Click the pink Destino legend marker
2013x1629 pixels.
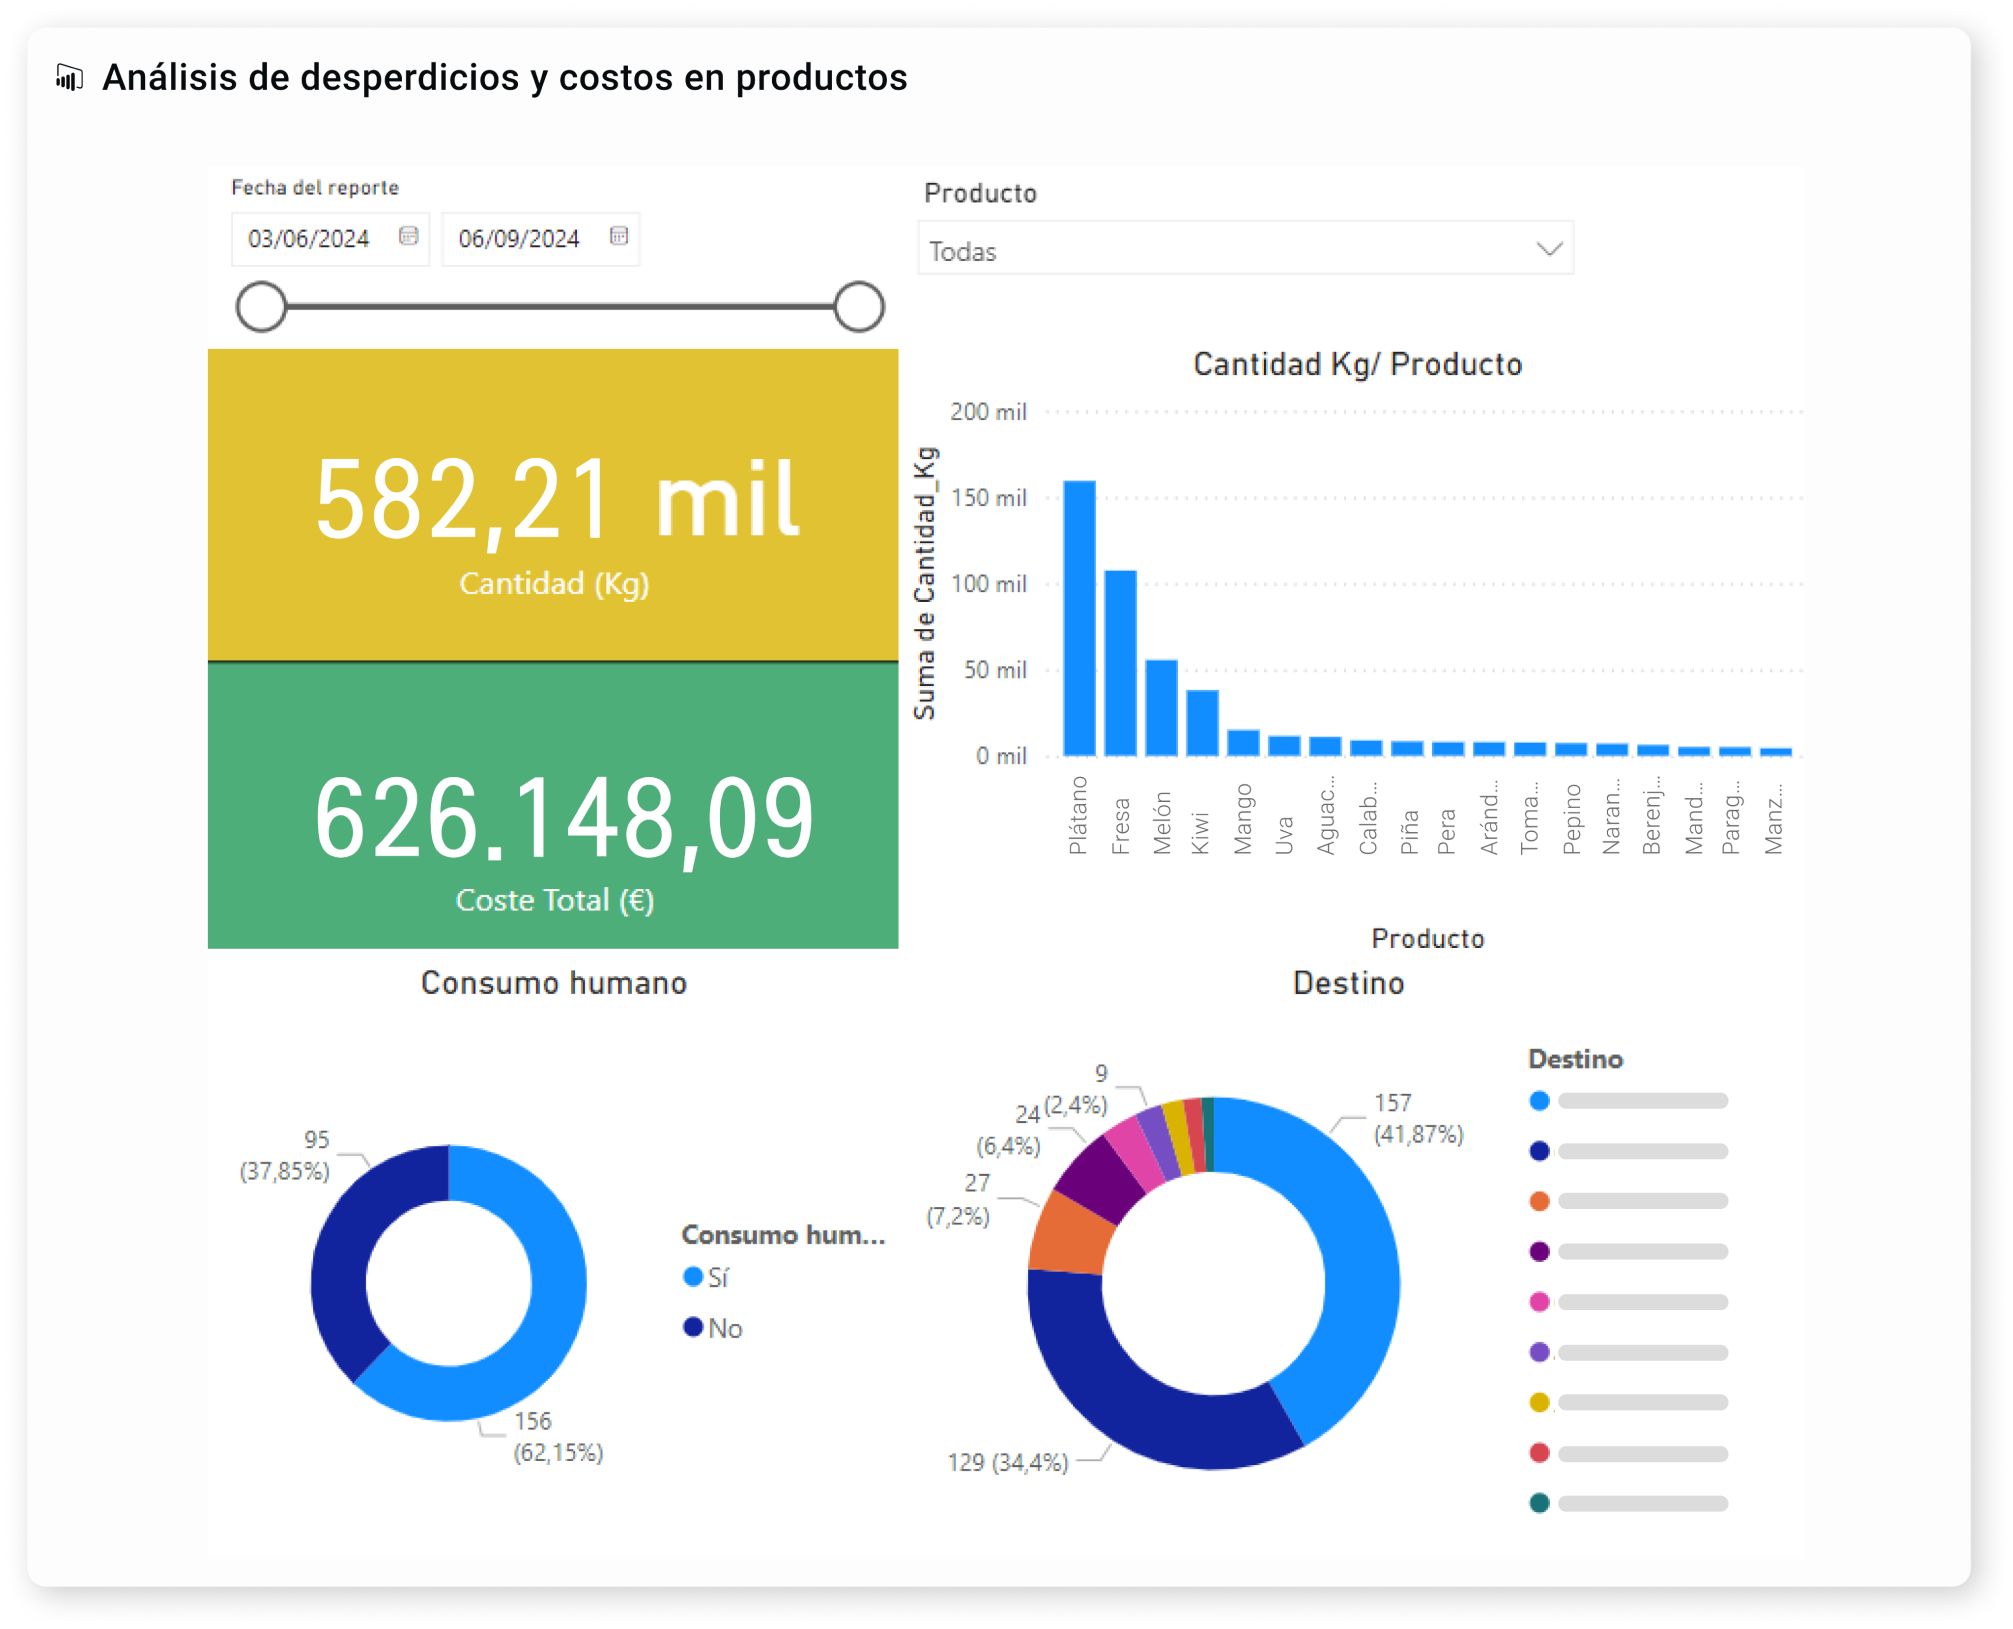(x=1539, y=1302)
